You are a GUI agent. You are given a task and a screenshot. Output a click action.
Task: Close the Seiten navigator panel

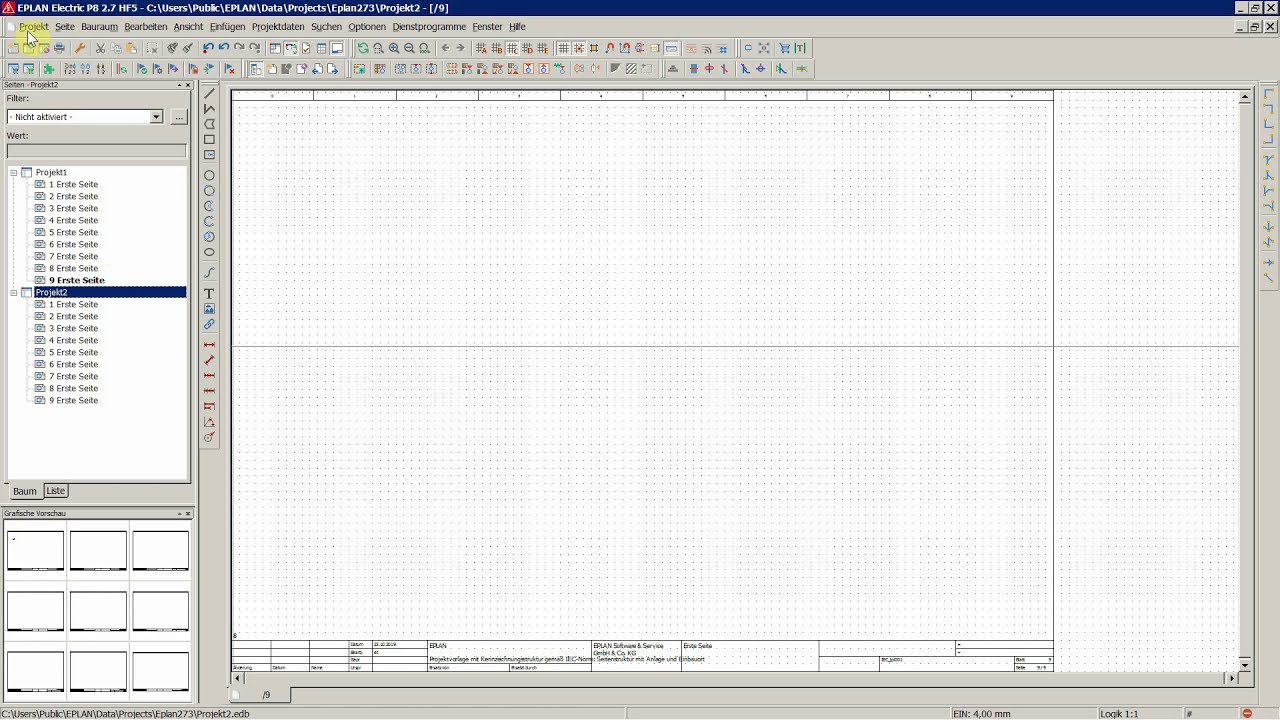pyautogui.click(x=188, y=85)
